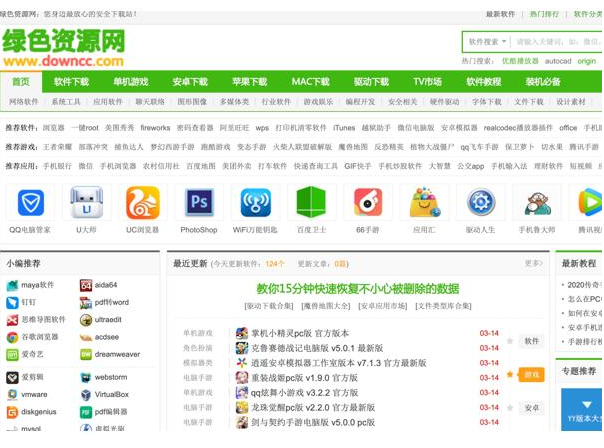Click the pdf转word icon
The width and height of the screenshot is (604, 448).
(x=86, y=303)
